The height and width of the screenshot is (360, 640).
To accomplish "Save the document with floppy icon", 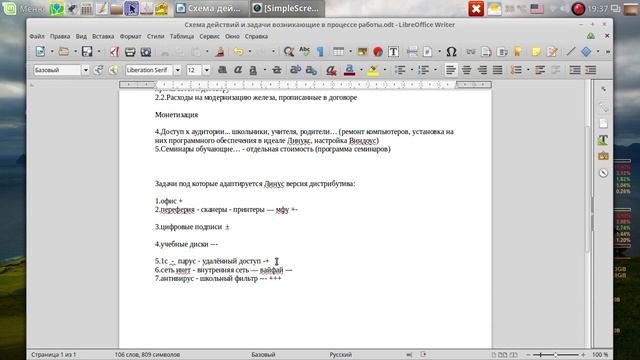I will pyautogui.click(x=87, y=51).
